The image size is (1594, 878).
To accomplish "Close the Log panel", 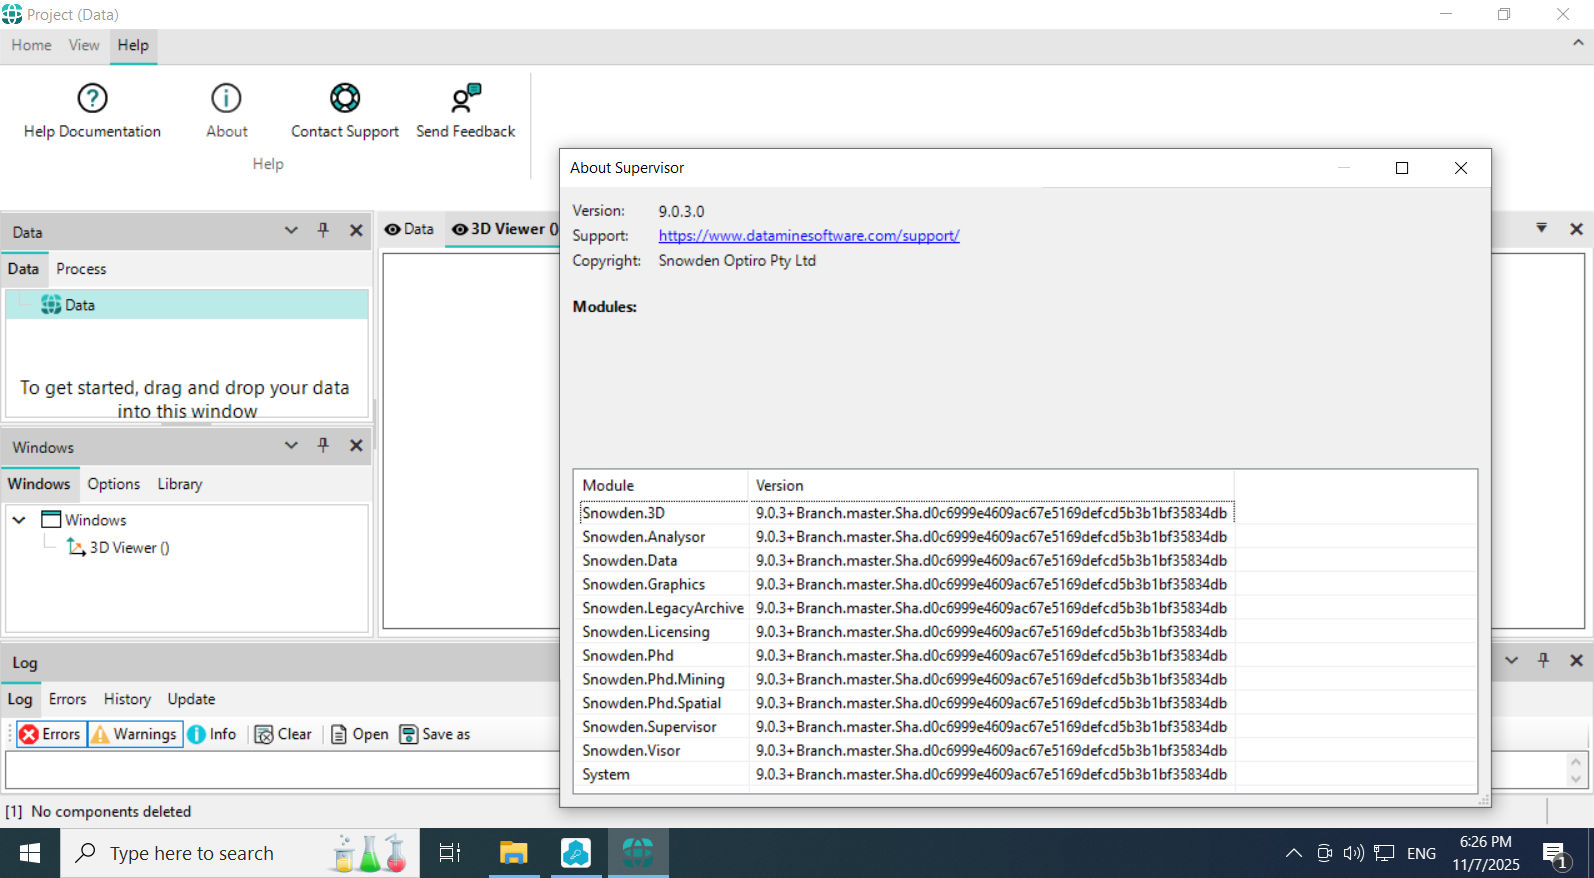I will pyautogui.click(x=1576, y=661).
